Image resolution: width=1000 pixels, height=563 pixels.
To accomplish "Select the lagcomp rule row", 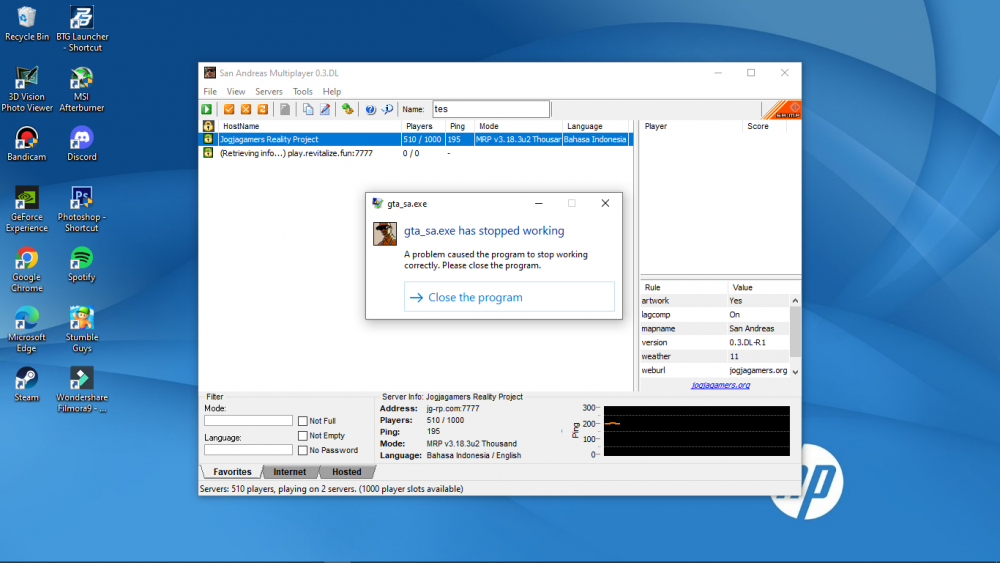I will [715, 315].
